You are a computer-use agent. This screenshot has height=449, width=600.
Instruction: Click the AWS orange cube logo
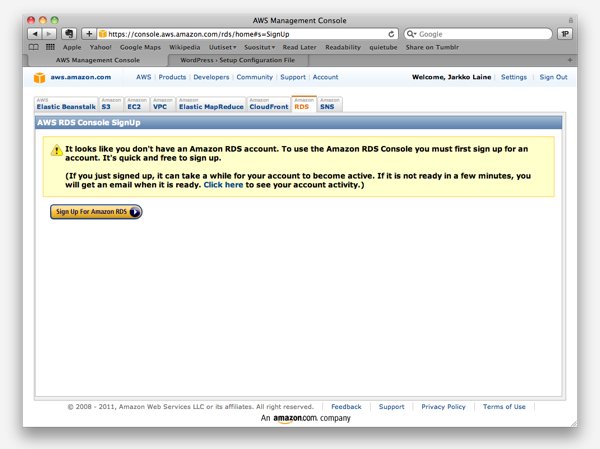point(39,77)
